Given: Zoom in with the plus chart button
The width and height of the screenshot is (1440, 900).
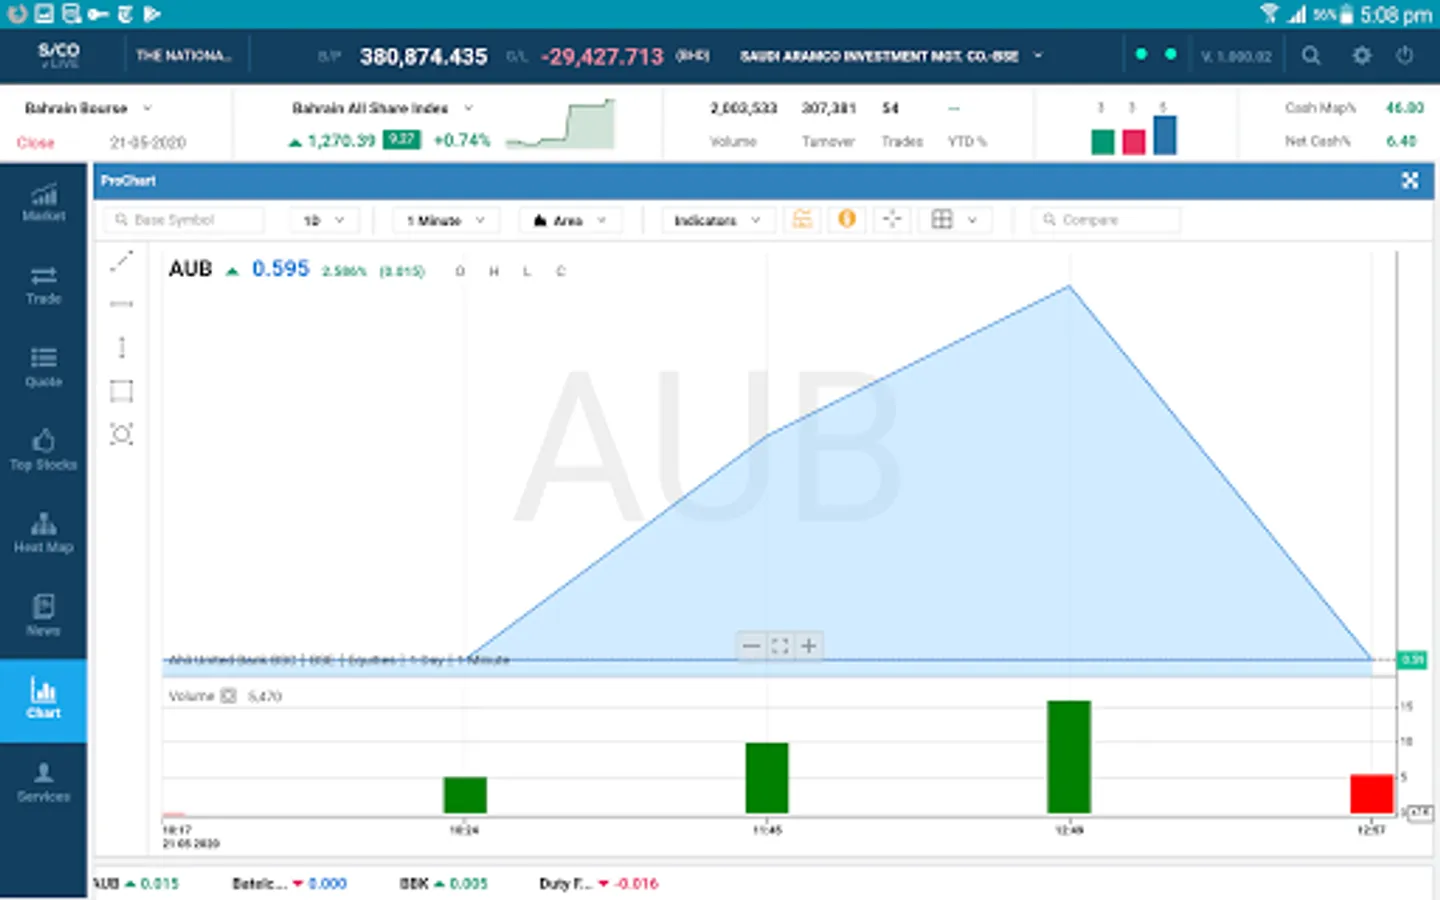Looking at the screenshot, I should [809, 646].
